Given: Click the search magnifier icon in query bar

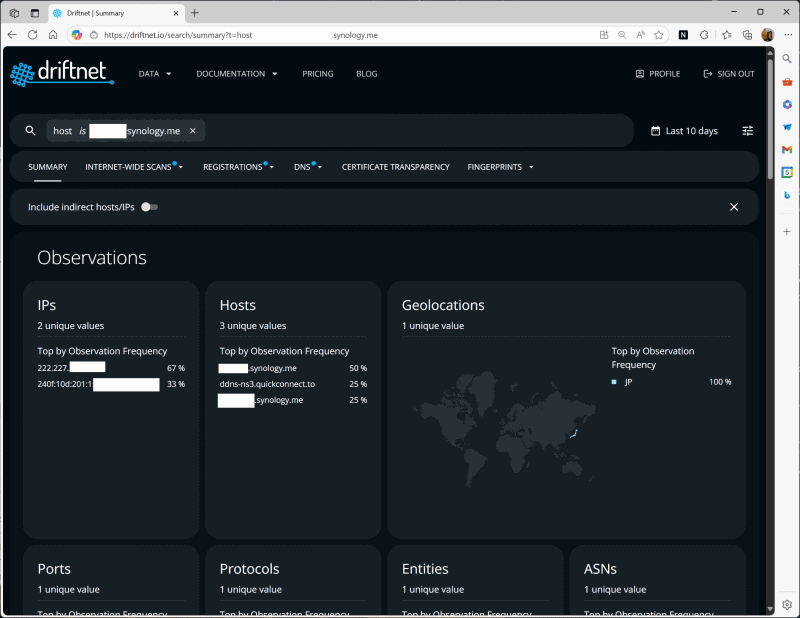Looking at the screenshot, I should coord(31,131).
